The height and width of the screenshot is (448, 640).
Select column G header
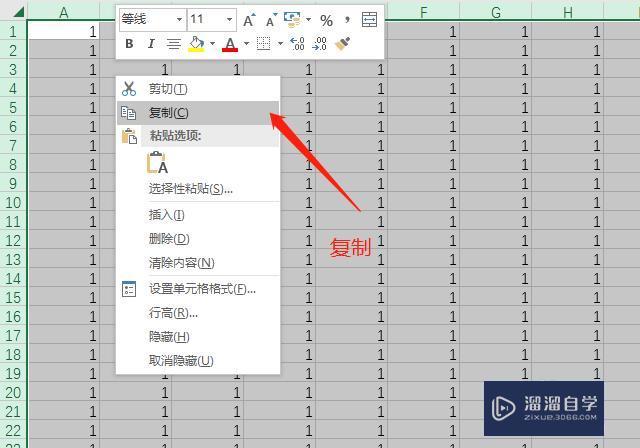click(496, 13)
